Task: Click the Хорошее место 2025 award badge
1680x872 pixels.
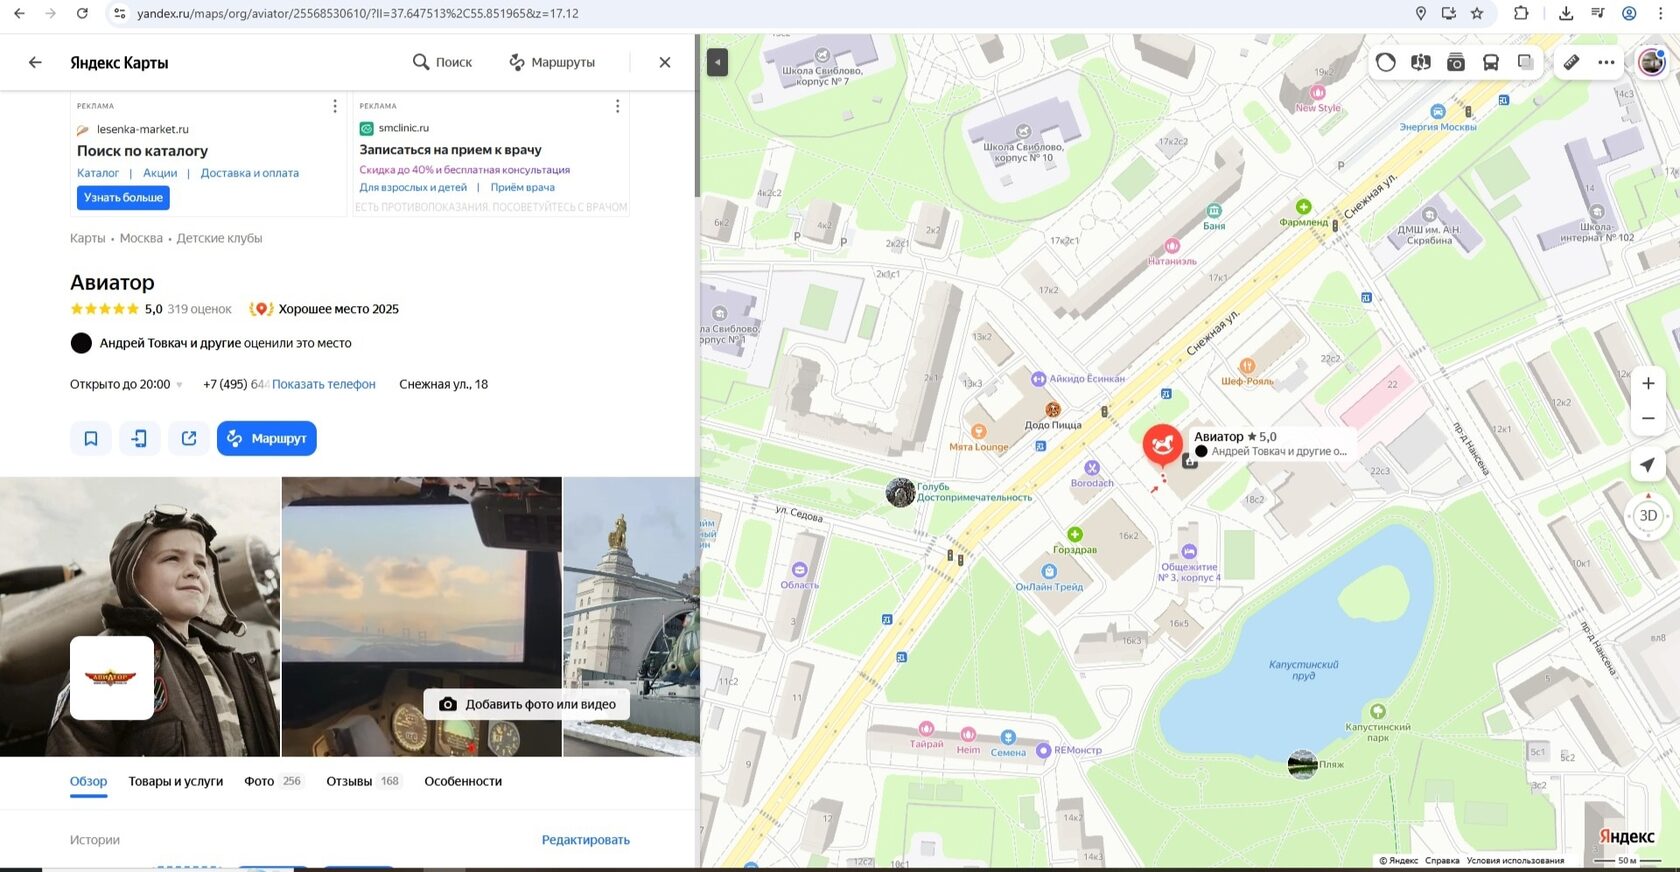Action: click(324, 309)
